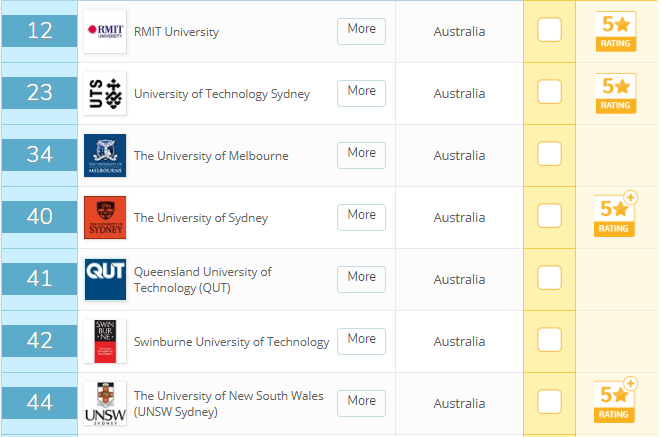Open University of Melbourne crest logo

[105, 155]
